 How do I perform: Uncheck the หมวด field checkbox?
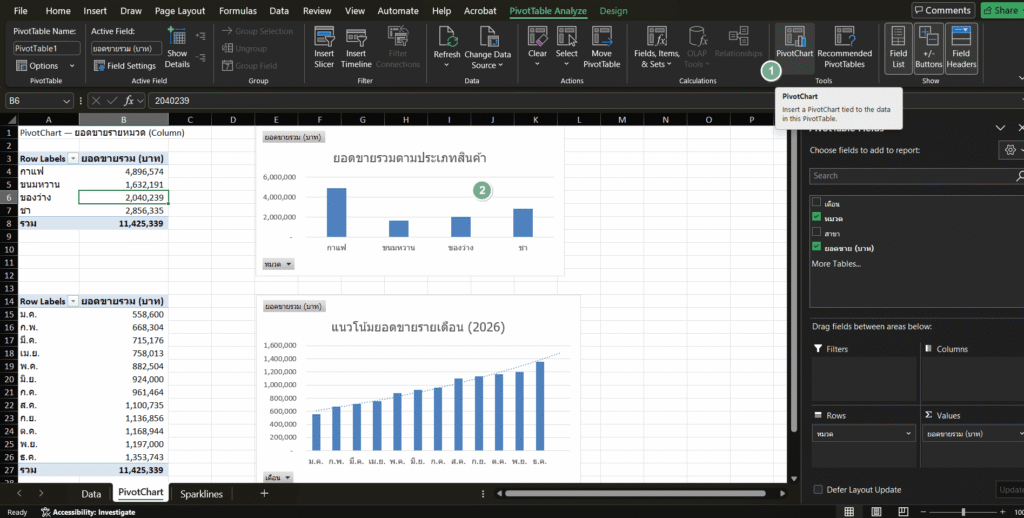[816, 217]
